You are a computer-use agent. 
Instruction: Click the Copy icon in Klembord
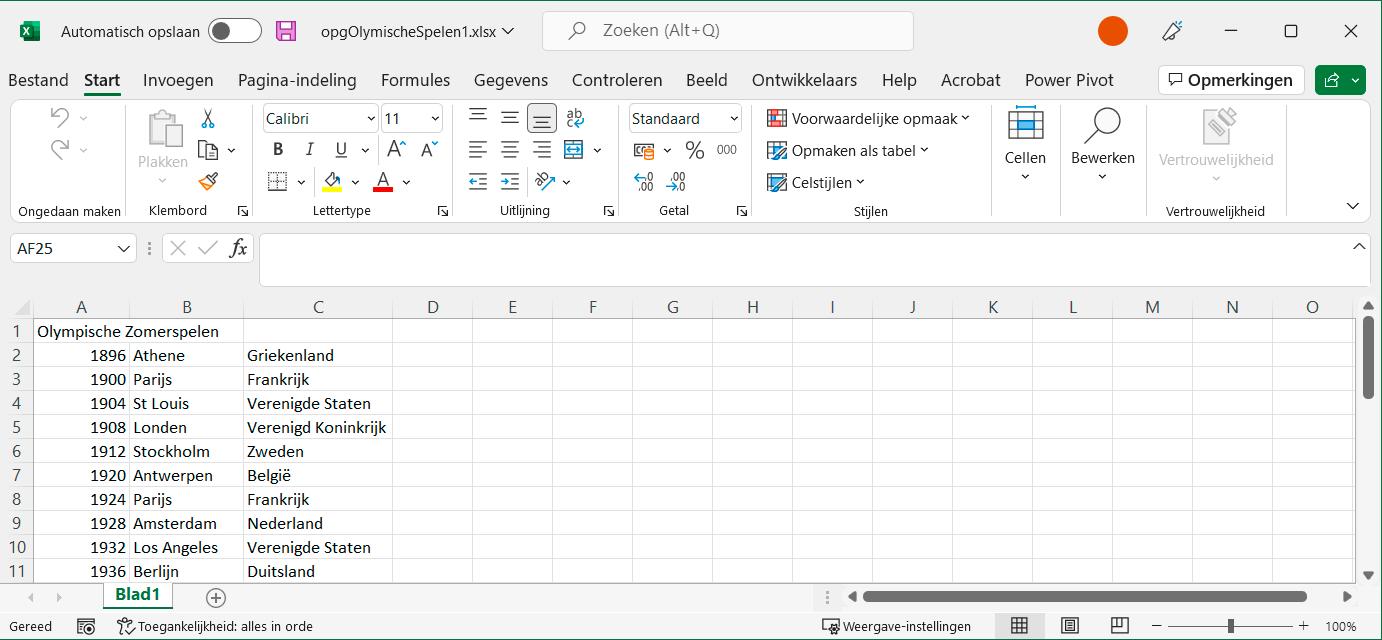[208, 150]
